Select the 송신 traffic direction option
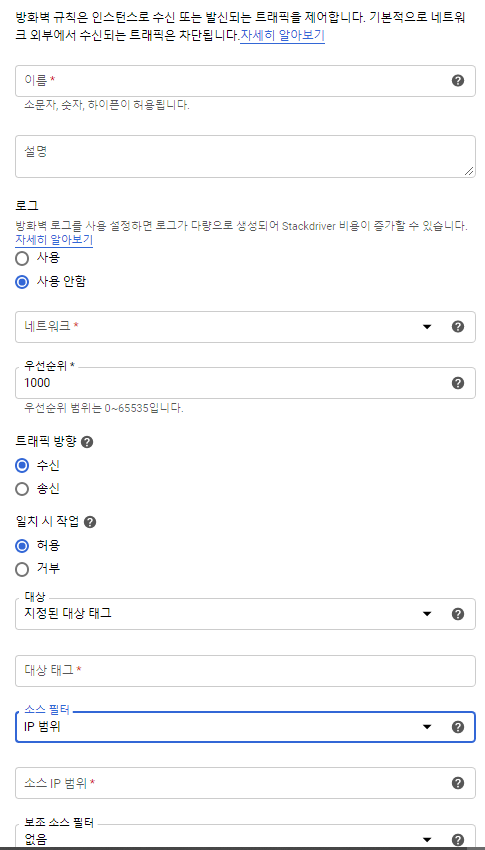 [22, 489]
